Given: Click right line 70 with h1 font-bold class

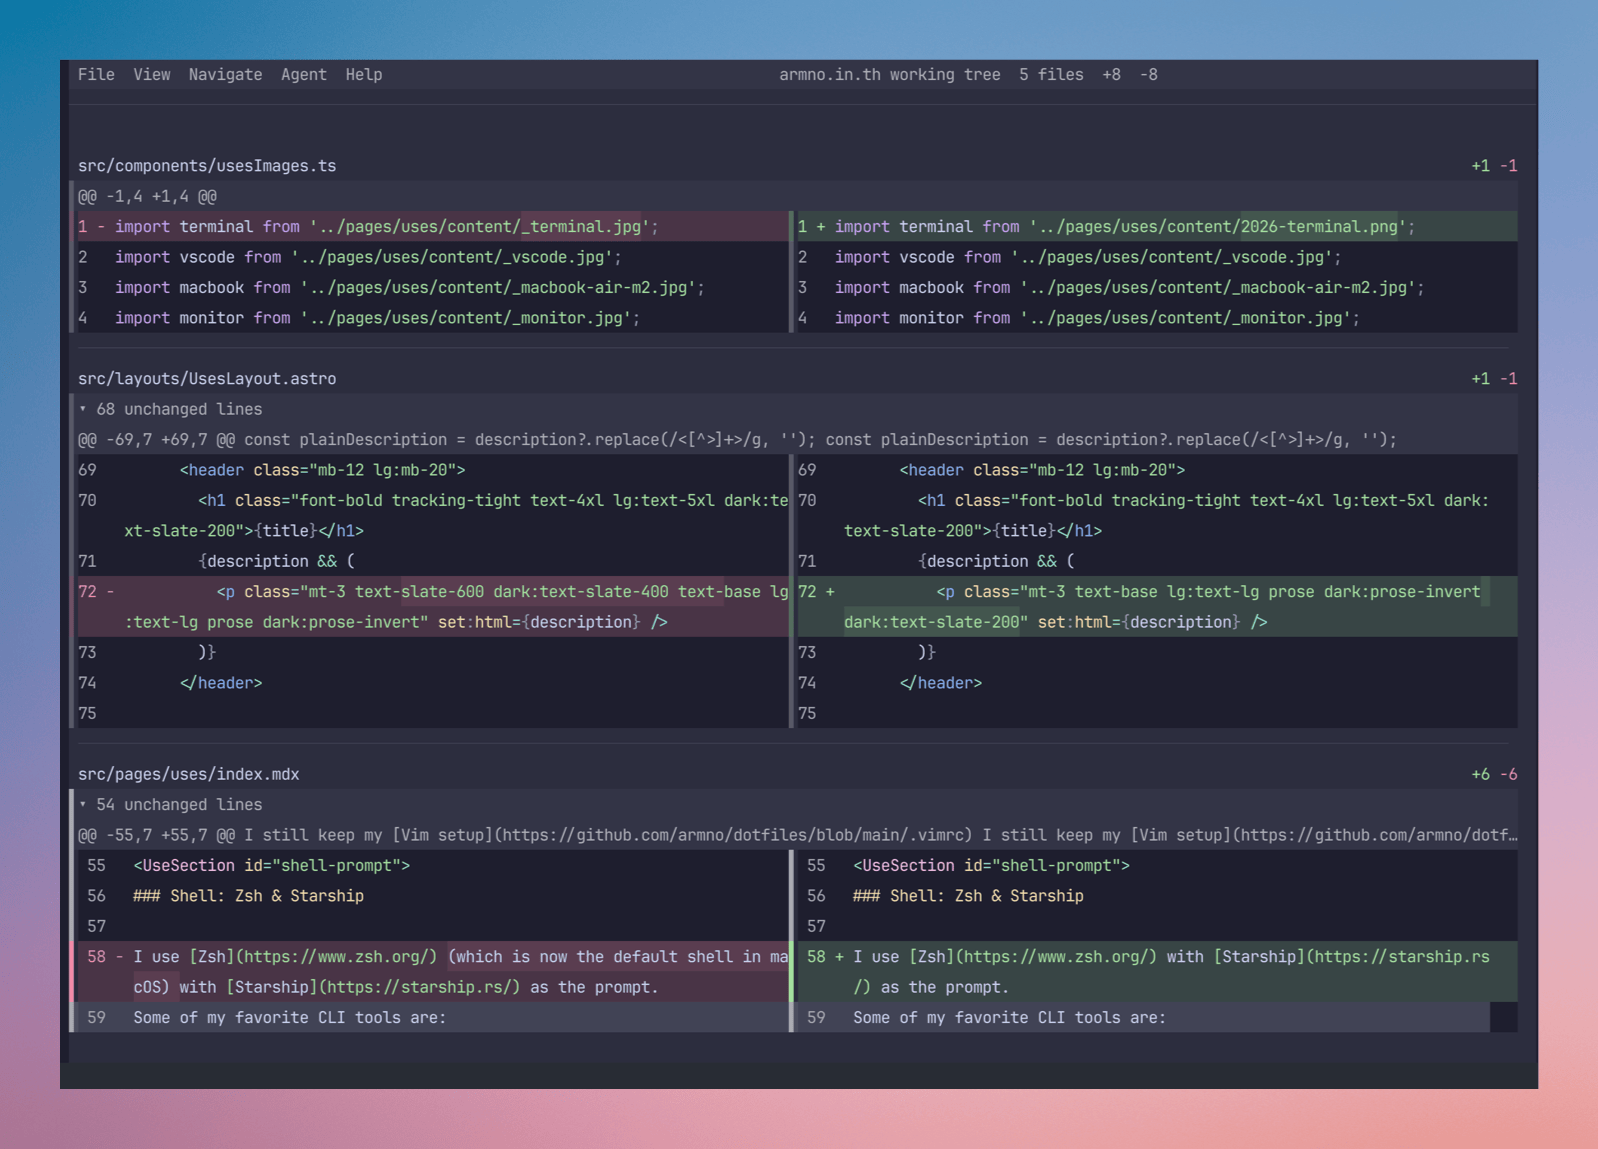Looking at the screenshot, I should point(1156,516).
